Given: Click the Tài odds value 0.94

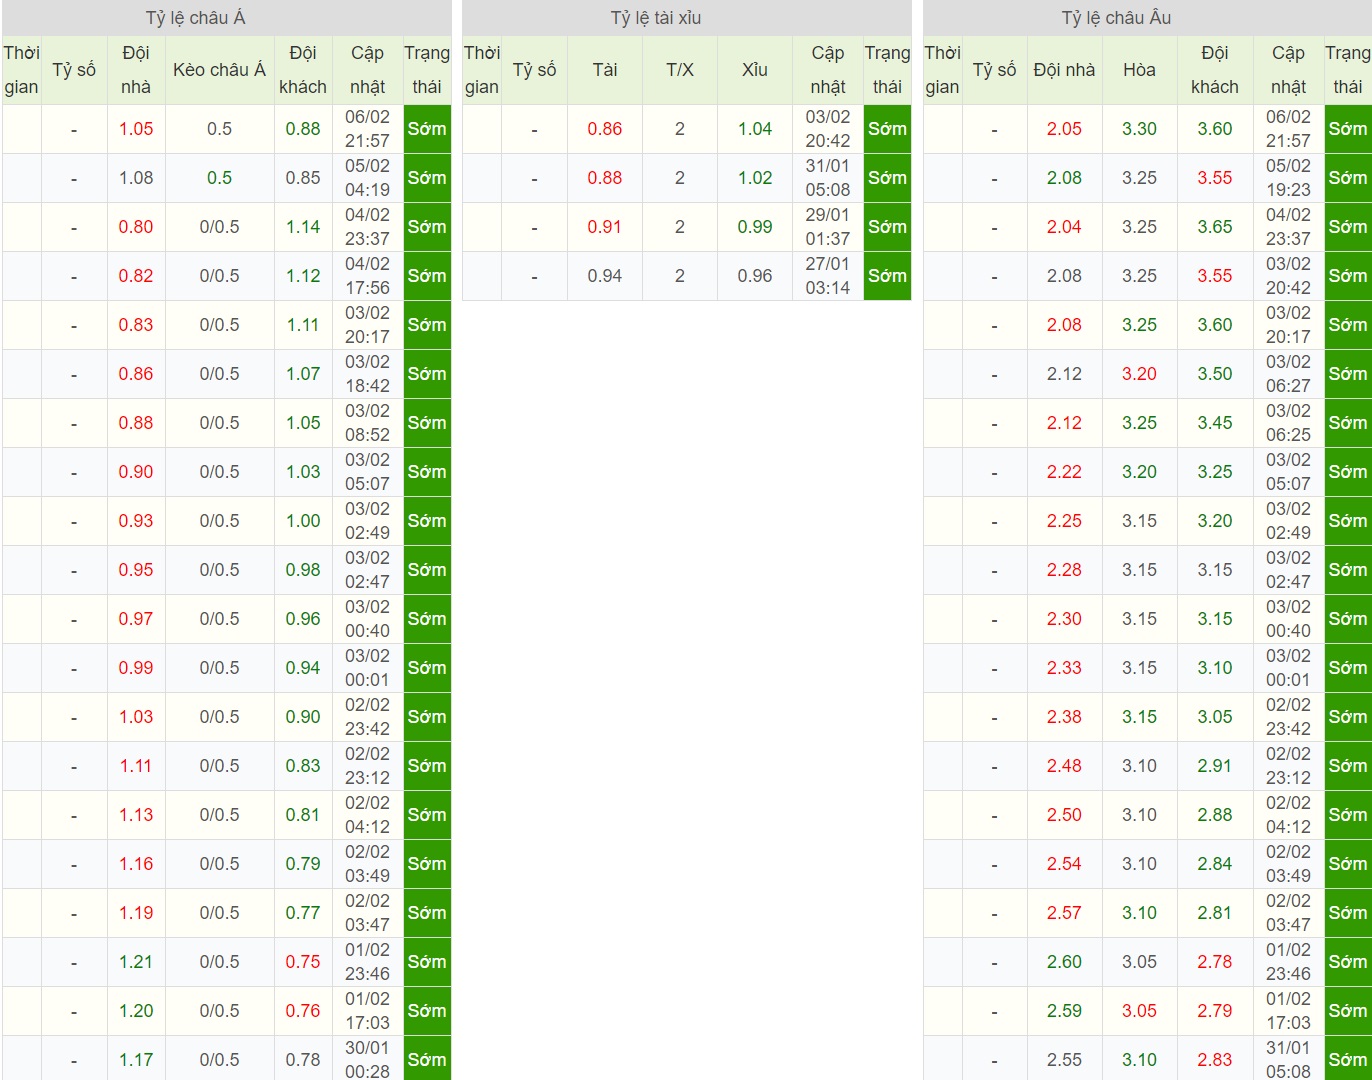Looking at the screenshot, I should 605,276.
